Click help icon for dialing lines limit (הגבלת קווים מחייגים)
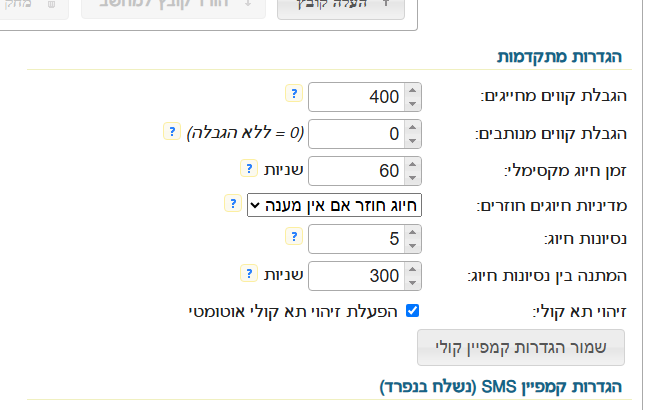Viewport: 654px width, 410px height. point(293,93)
